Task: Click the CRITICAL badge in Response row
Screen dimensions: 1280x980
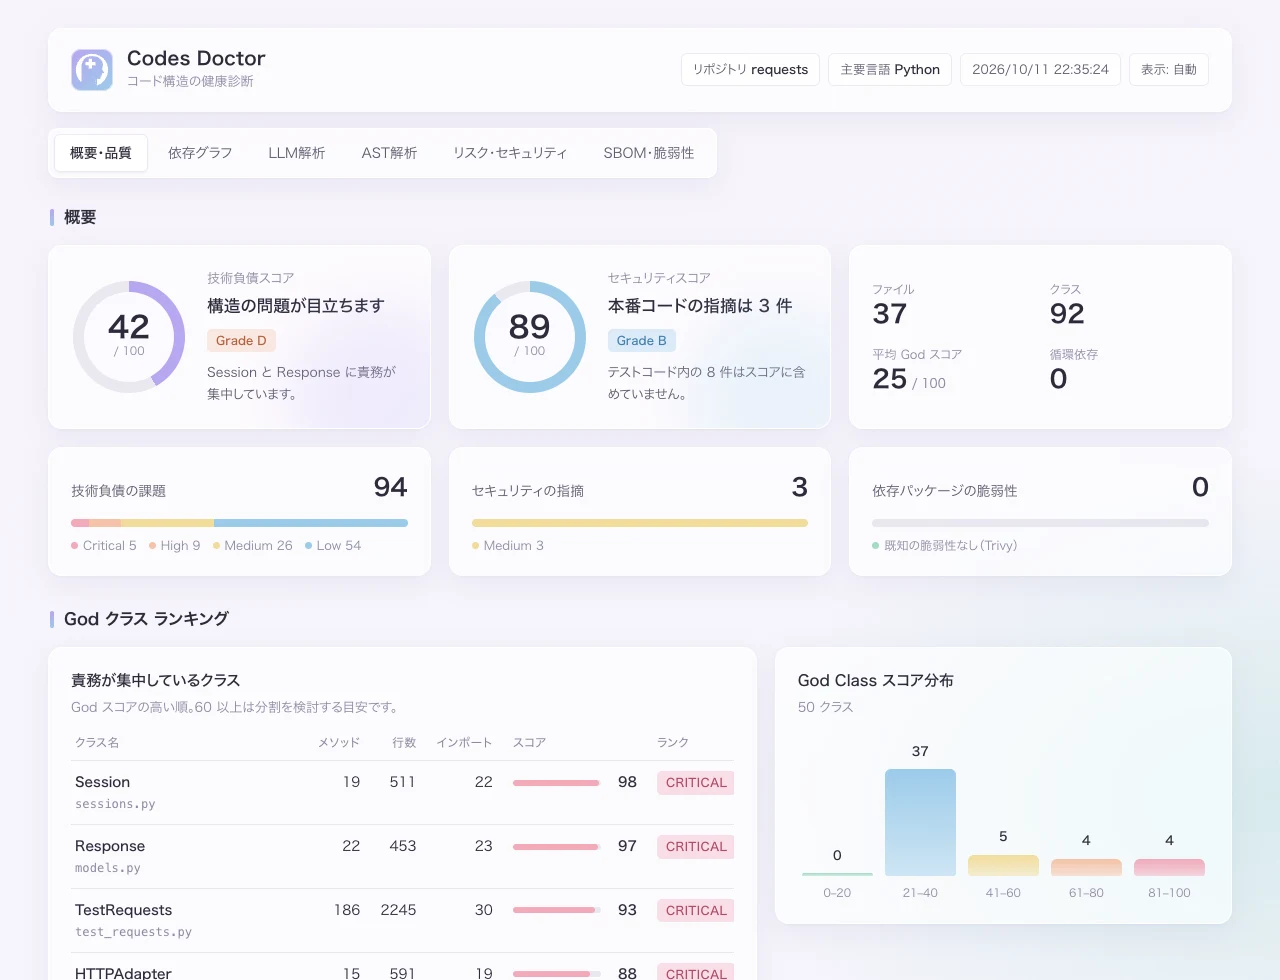Action: click(x=696, y=847)
